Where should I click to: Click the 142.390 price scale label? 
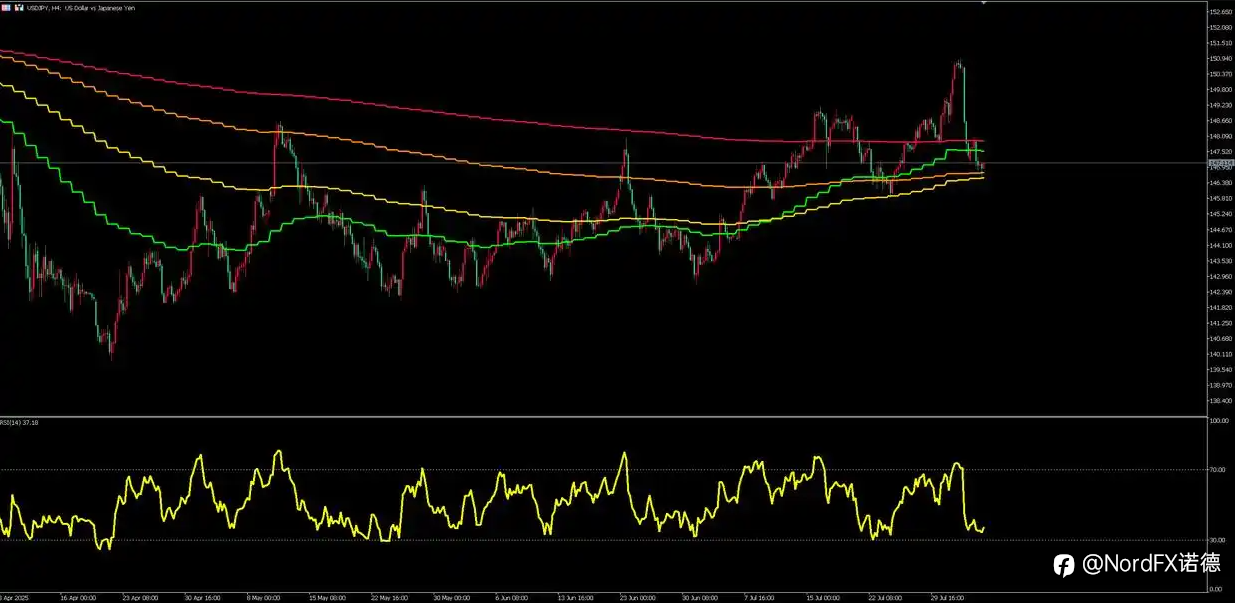tap(1220, 292)
